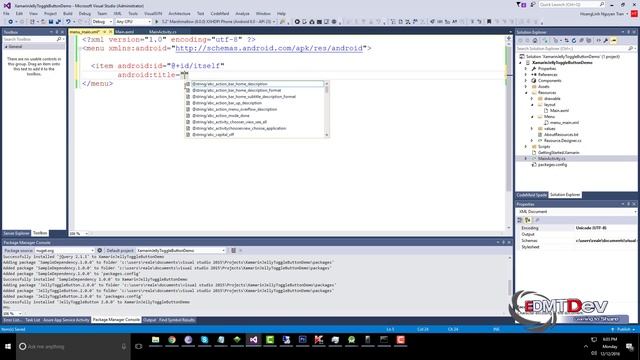This screenshot has width=640, height=360.
Task: Open the Any CPU platform dropdown
Action: pos(133,22)
